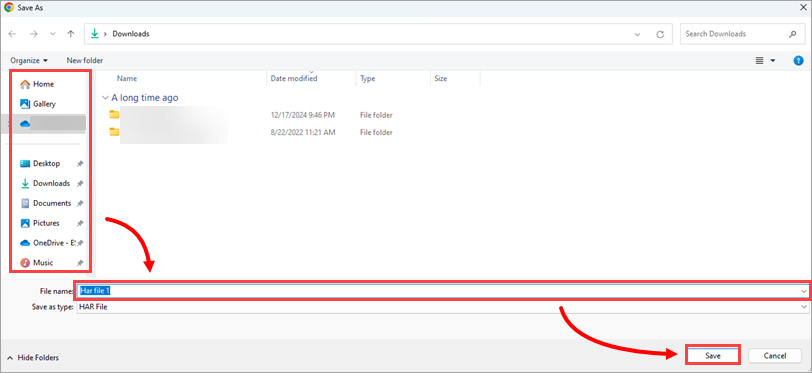Unpin Desktop using its pin icon
The height and width of the screenshot is (373, 812).
80,164
